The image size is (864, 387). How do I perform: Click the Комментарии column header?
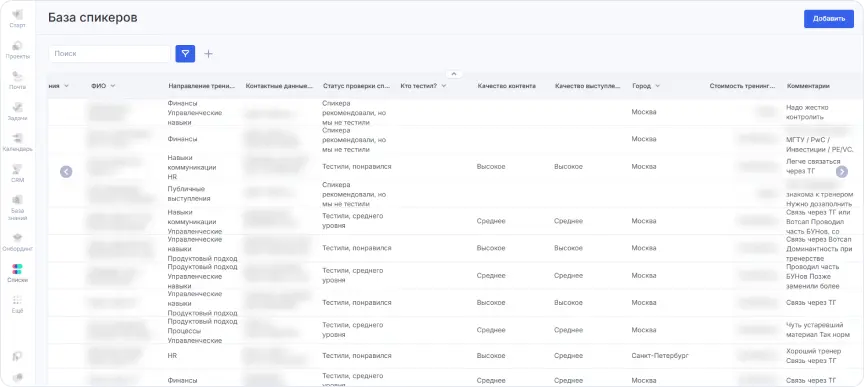pos(808,86)
